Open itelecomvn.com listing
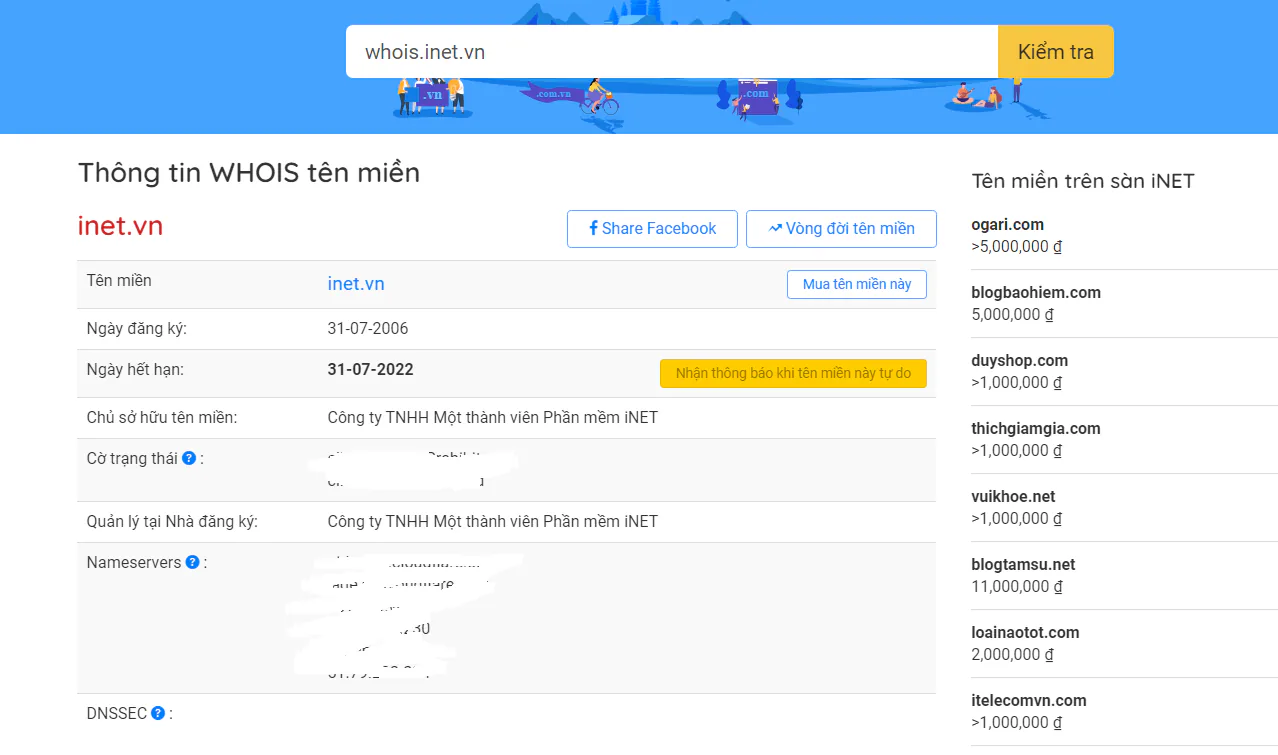Image resolution: width=1278 pixels, height=755 pixels. coord(1029,701)
